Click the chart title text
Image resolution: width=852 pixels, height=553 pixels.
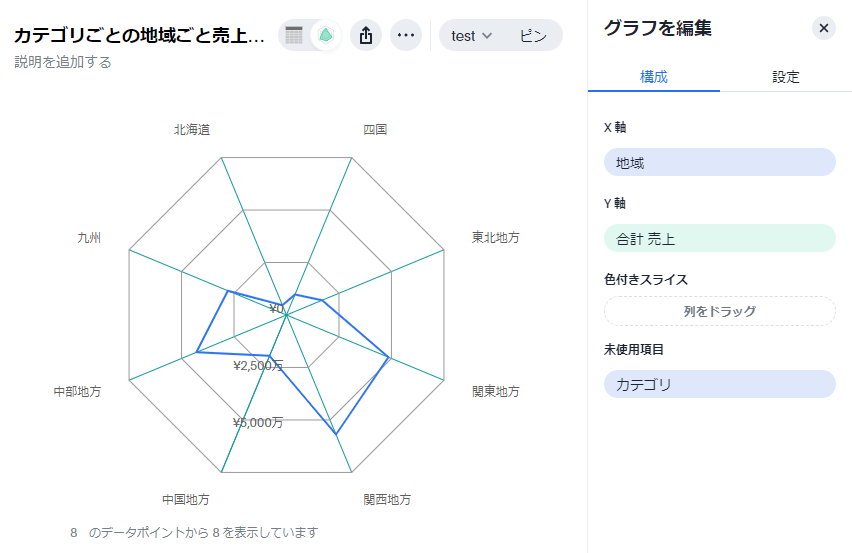click(139, 36)
